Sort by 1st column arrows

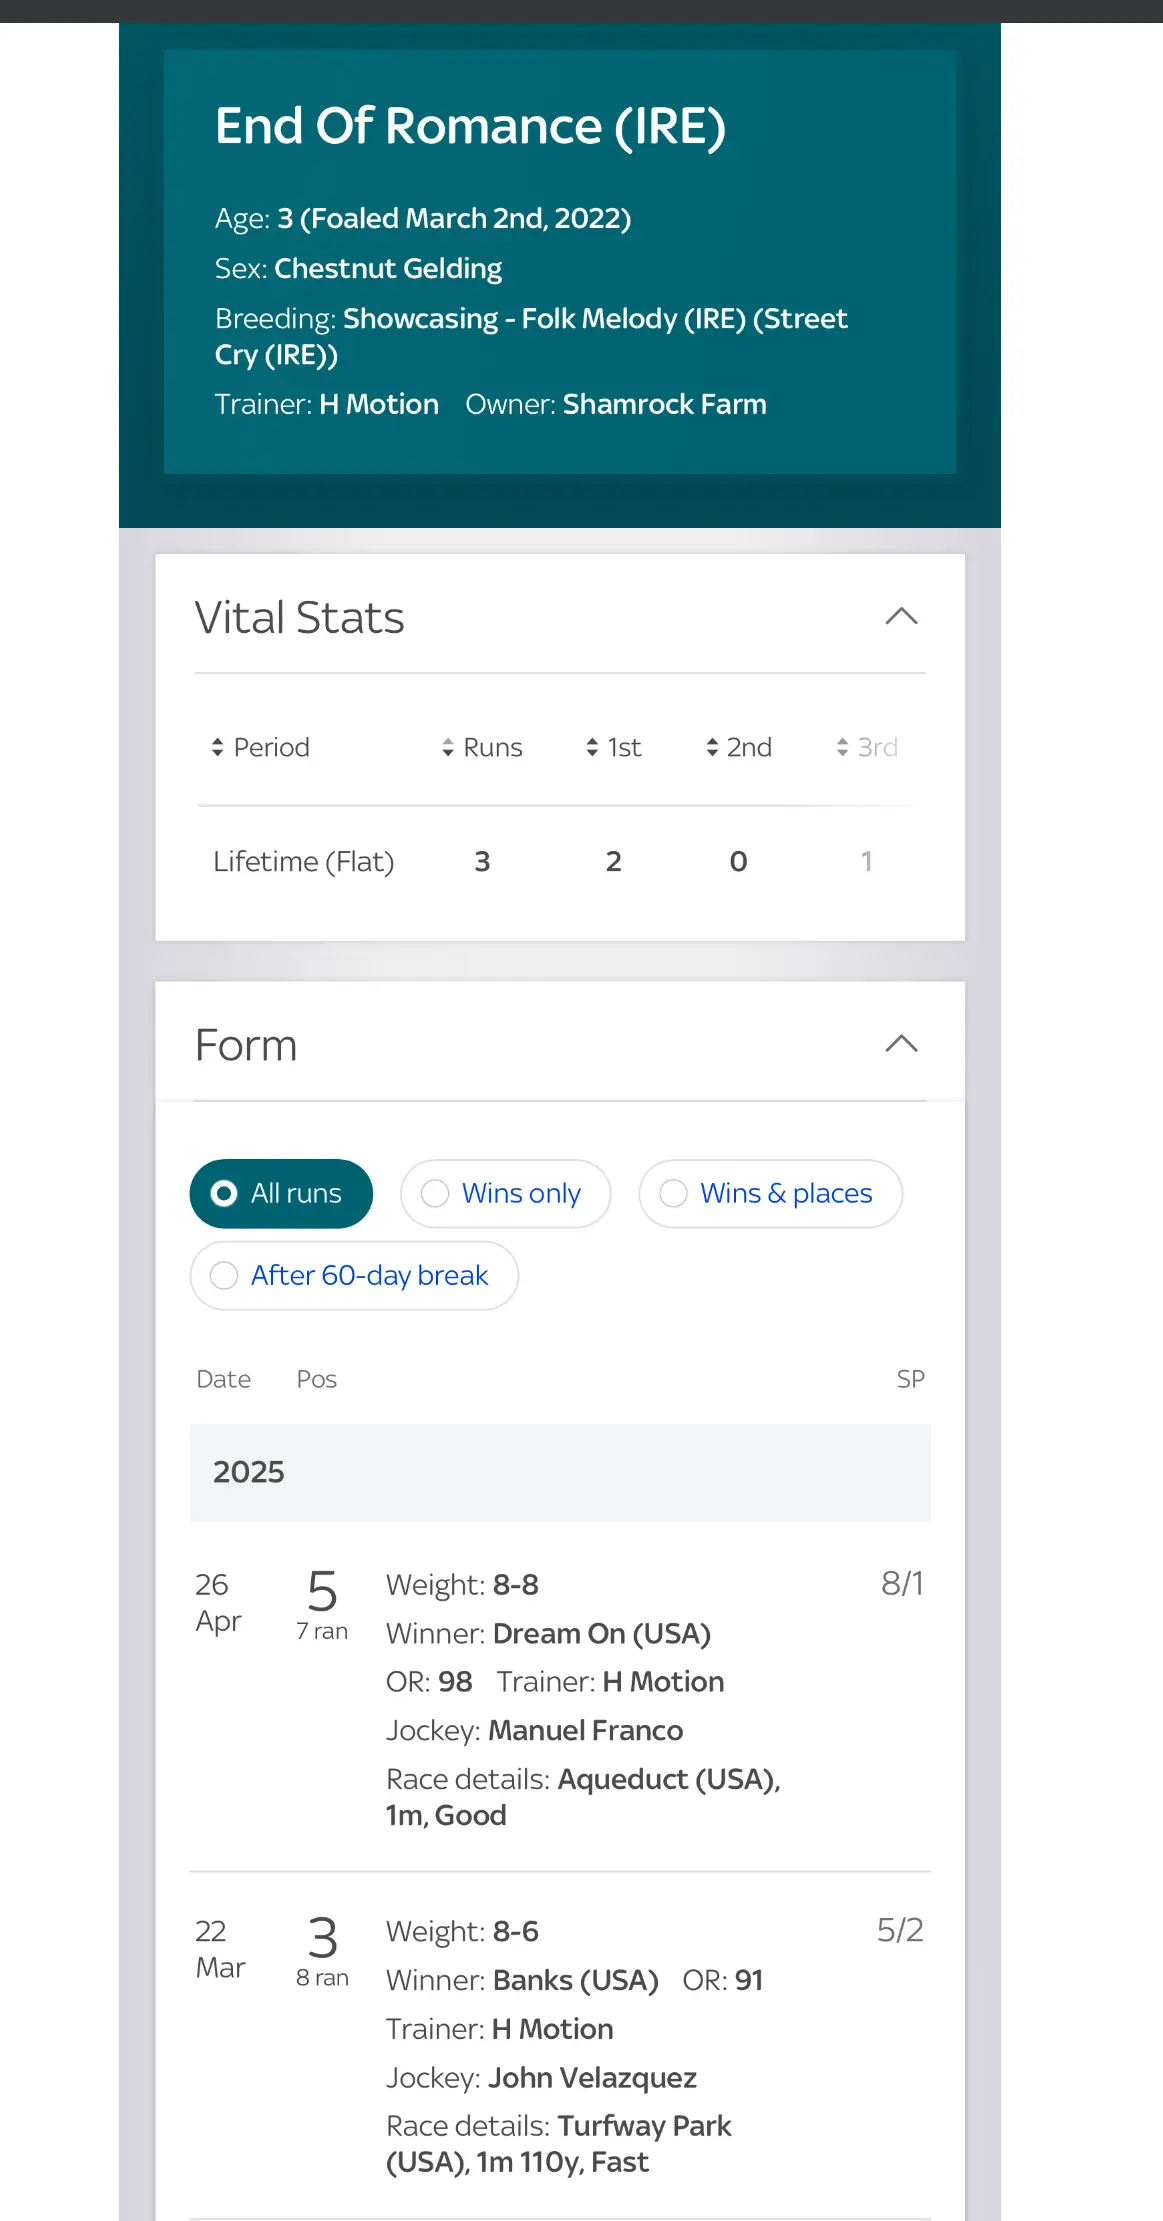592,747
